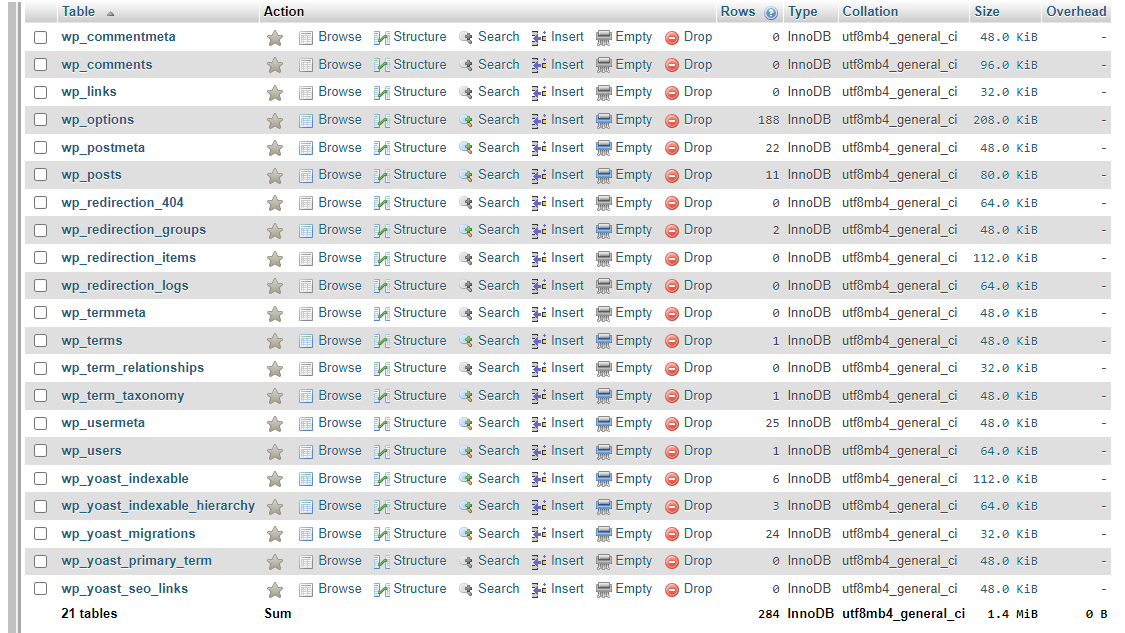This screenshot has width=1125, height=633.
Task: Click the red Drop icon for wp_yoast_primary_term
Action: (672, 562)
